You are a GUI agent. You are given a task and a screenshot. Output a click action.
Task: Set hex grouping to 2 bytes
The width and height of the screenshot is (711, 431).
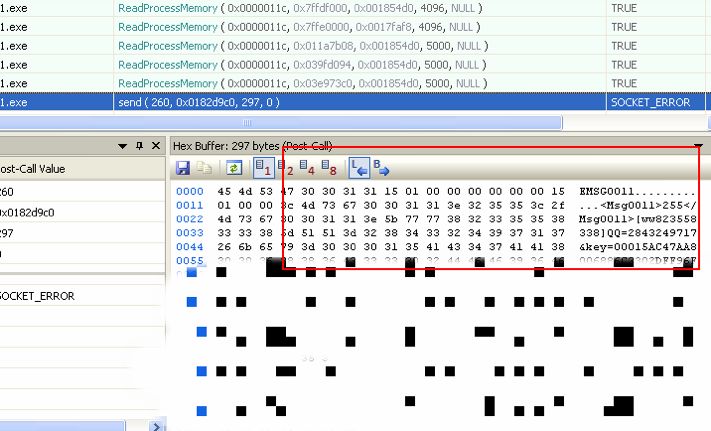coord(286,168)
